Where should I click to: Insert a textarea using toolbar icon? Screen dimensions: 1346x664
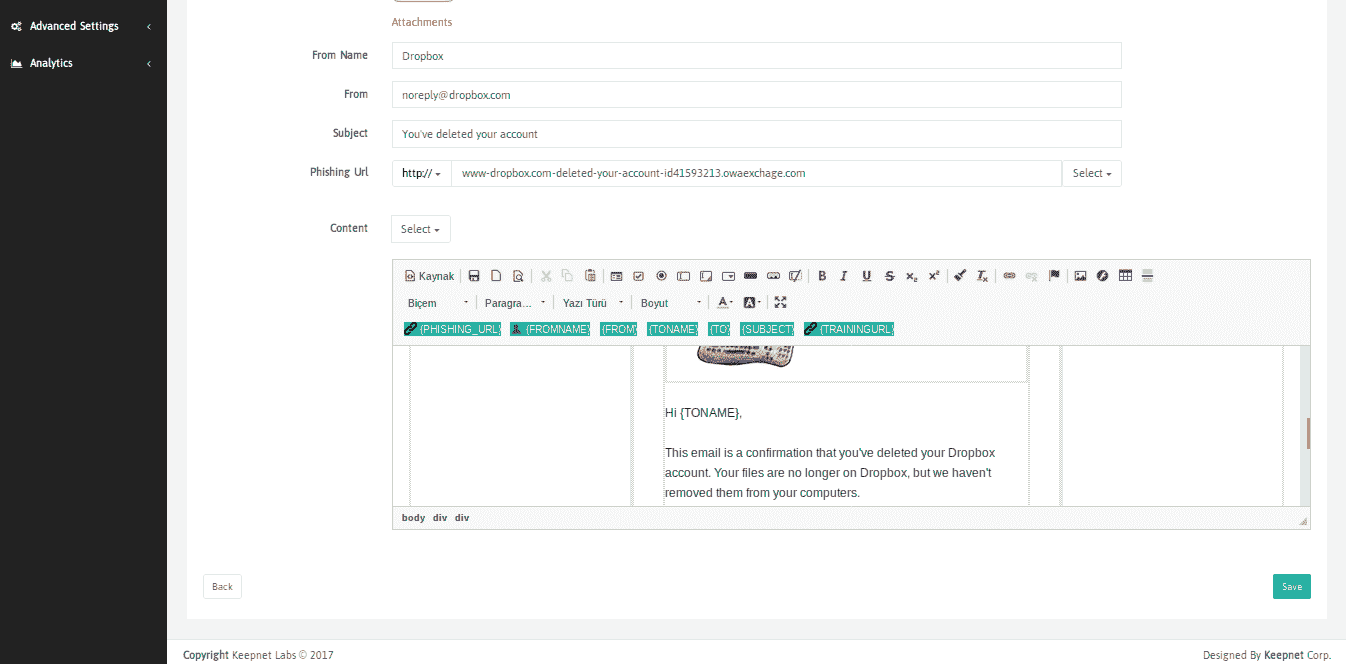[x=706, y=276]
